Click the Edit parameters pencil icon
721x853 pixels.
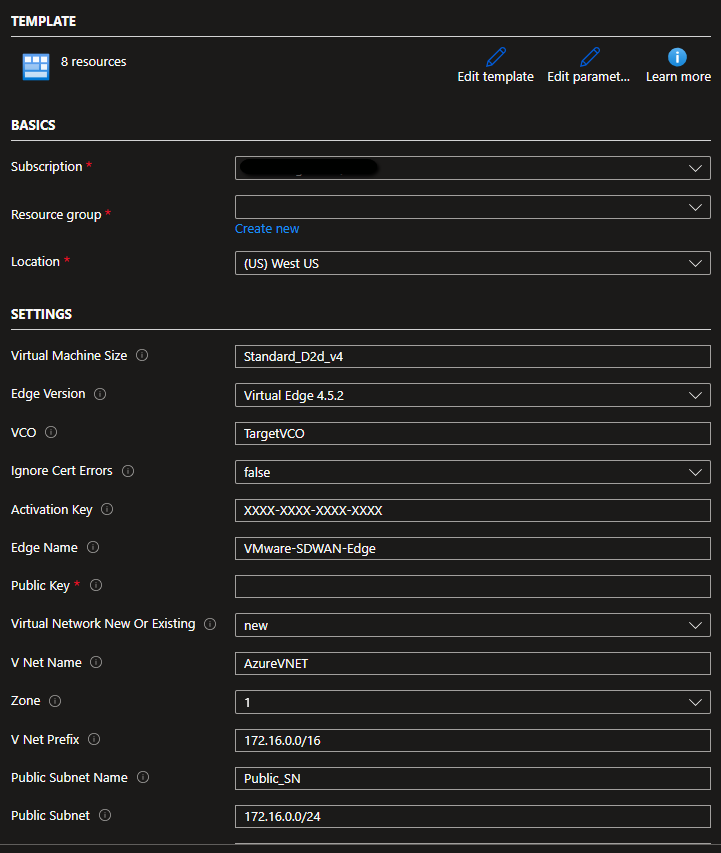tap(589, 57)
